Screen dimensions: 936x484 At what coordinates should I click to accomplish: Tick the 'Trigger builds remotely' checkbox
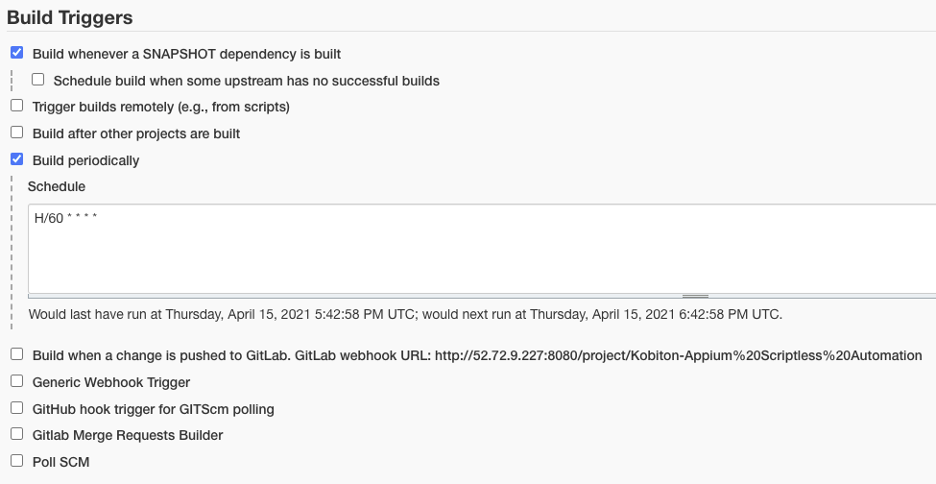pos(17,106)
